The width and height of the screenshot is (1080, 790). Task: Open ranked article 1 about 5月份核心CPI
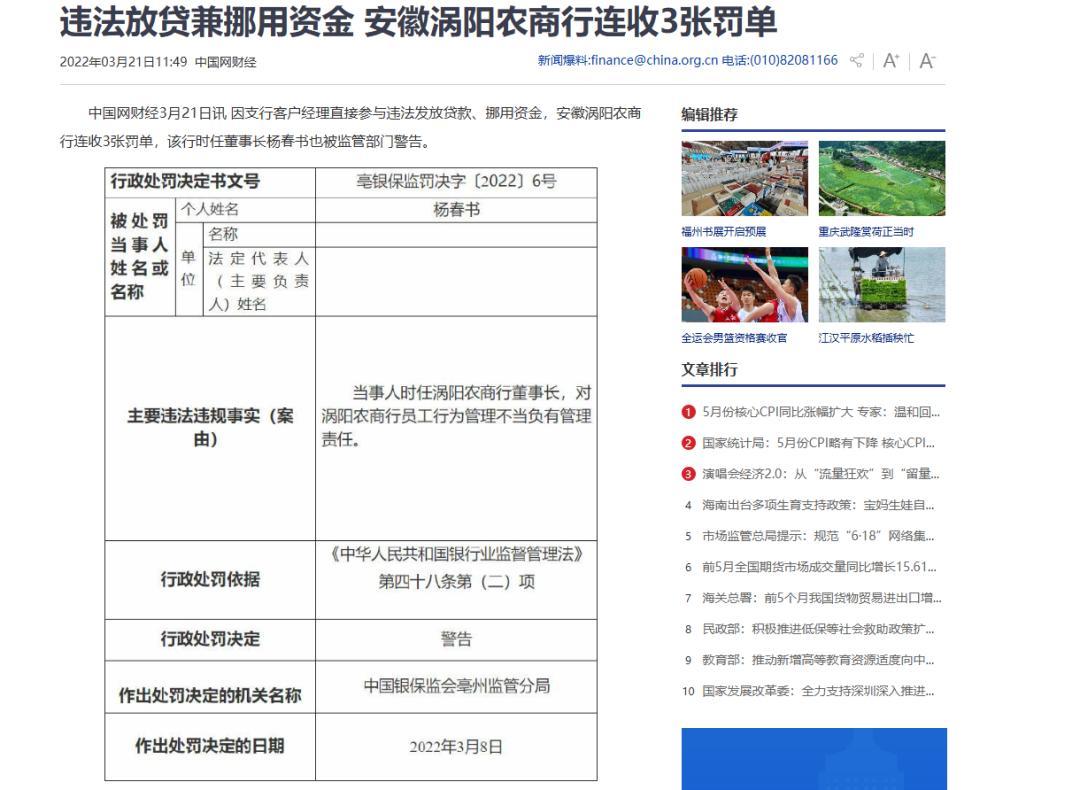pos(821,412)
